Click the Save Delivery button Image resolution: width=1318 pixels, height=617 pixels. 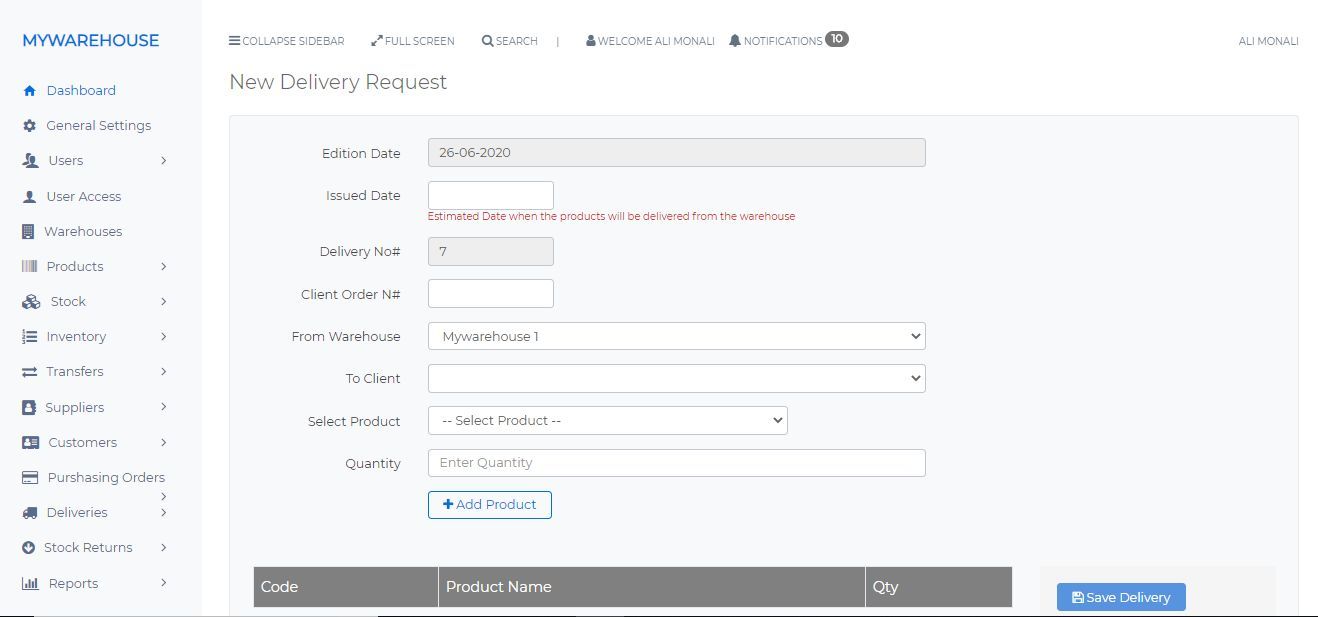[1120, 597]
